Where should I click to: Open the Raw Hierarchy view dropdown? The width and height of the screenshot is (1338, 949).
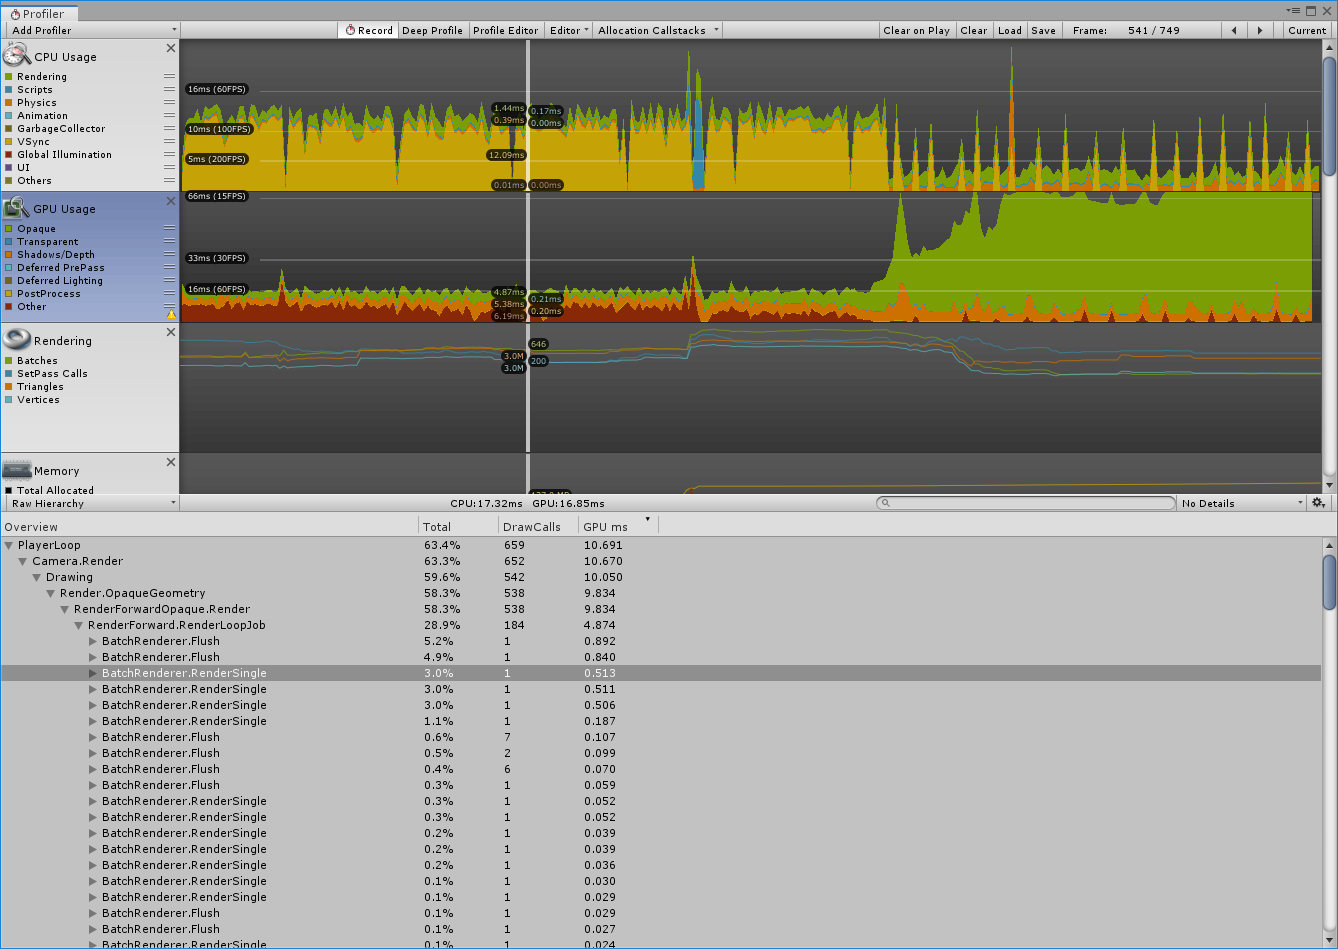(x=92, y=503)
